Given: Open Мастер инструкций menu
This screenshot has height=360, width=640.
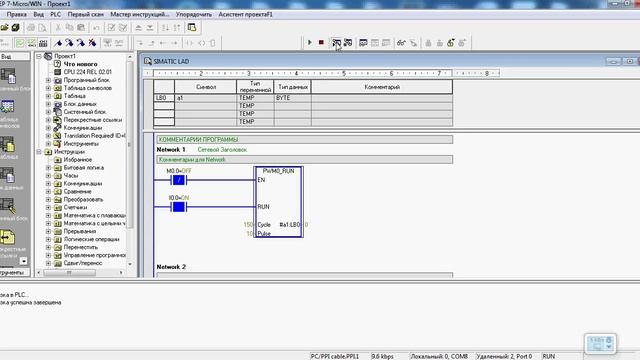Looking at the screenshot, I should pyautogui.click(x=140, y=14).
